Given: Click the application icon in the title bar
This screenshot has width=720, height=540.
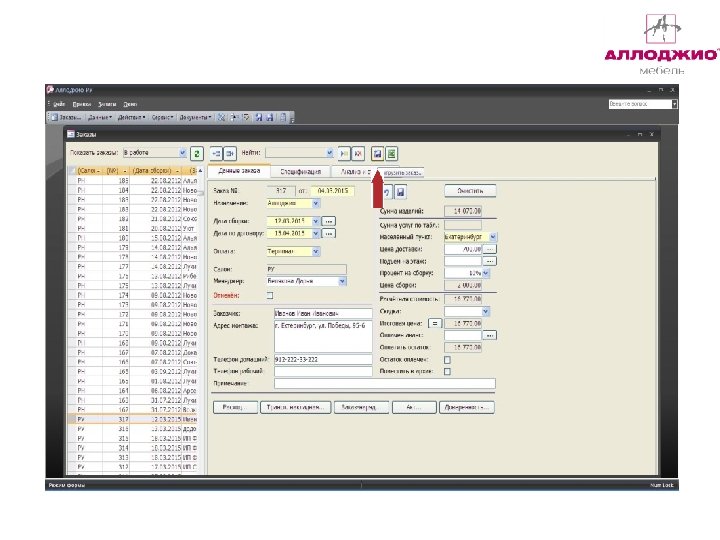Looking at the screenshot, I should click(x=50, y=90).
